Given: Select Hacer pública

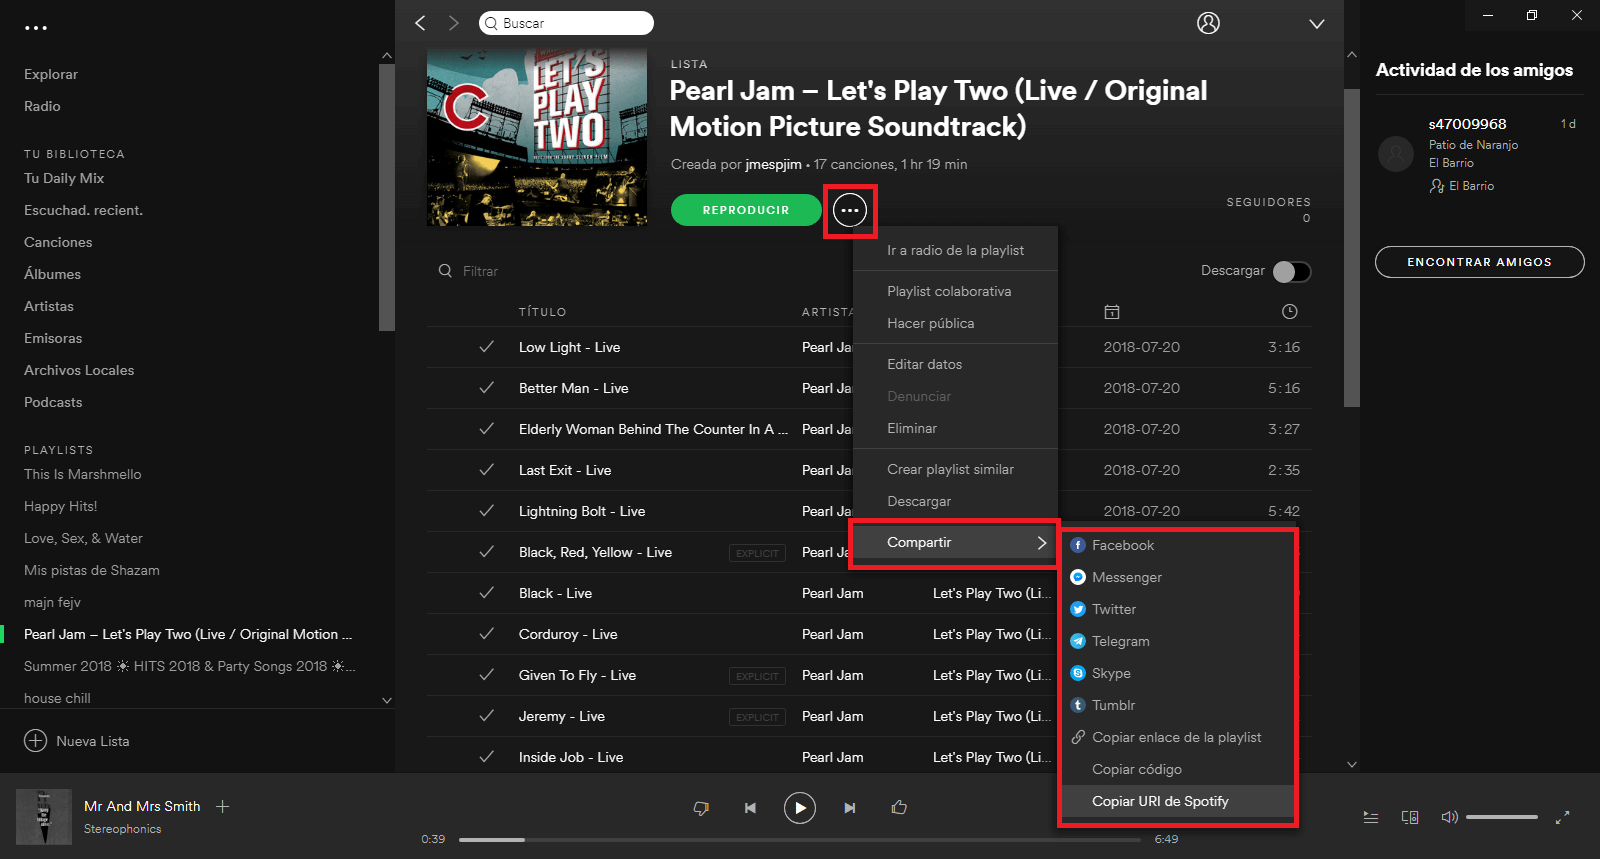Looking at the screenshot, I should click(955, 323).
